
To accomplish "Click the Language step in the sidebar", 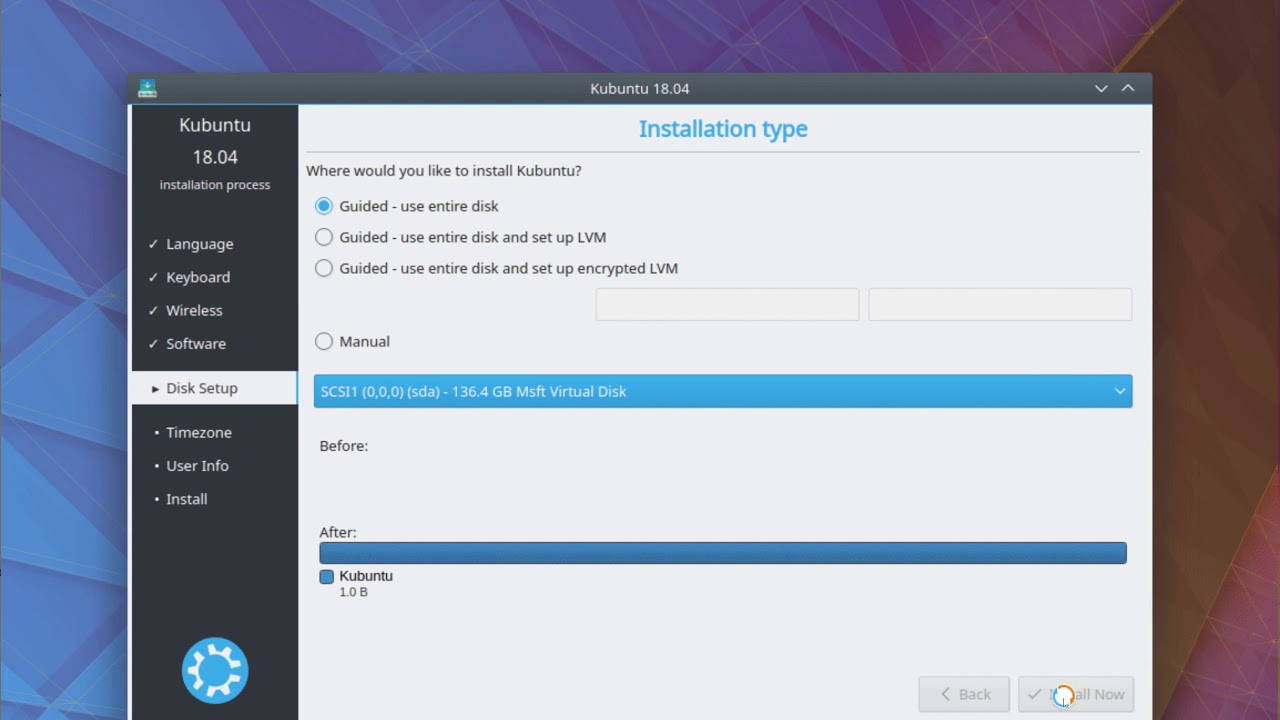I will click(199, 244).
